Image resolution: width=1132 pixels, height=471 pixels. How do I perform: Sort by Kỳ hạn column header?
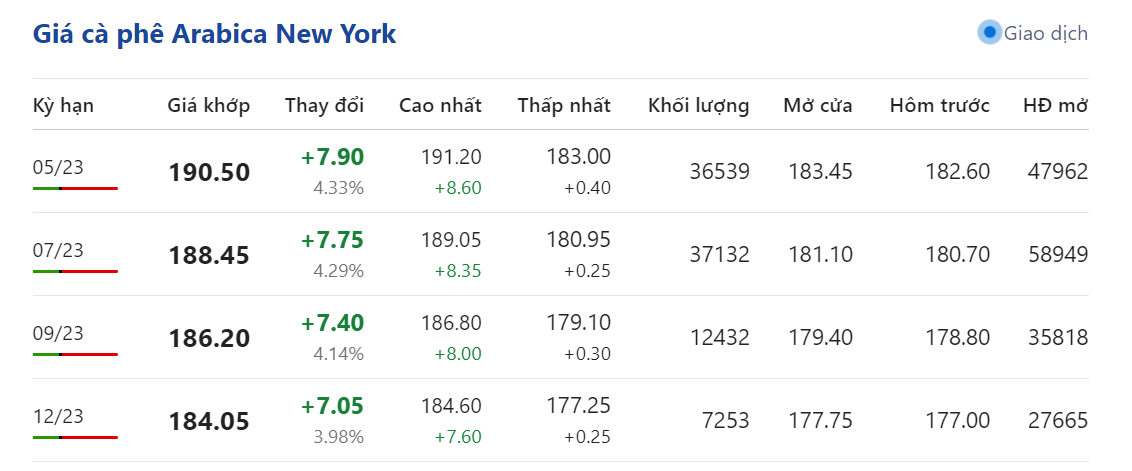63,106
